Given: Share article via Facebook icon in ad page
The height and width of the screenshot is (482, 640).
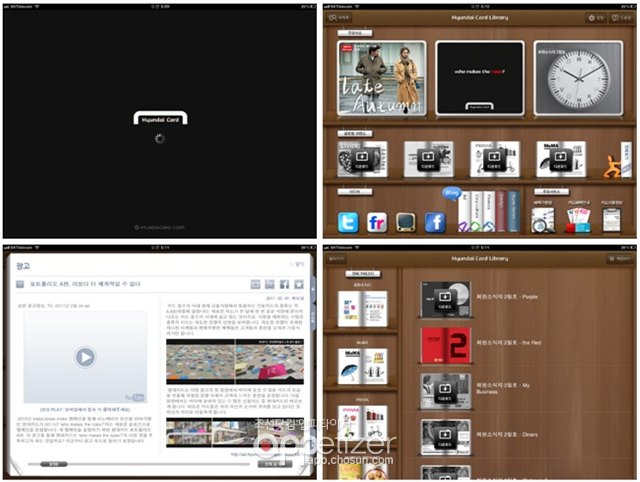Looking at the screenshot, I should coord(284,284).
